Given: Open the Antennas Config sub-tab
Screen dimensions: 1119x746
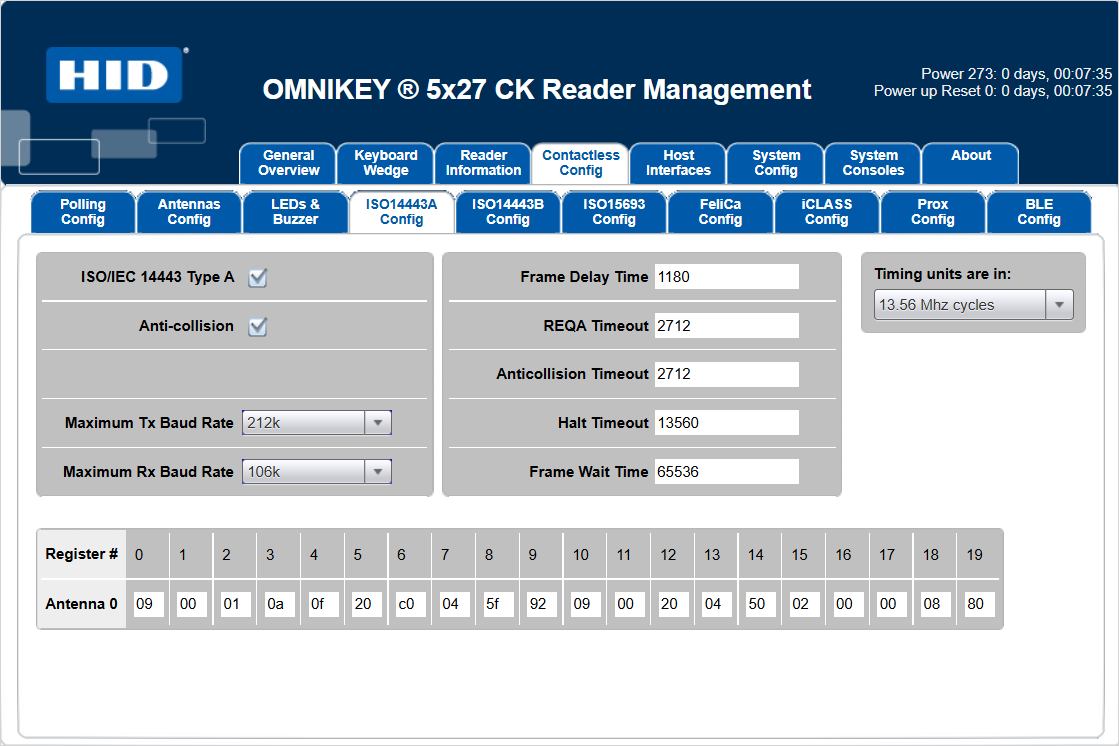Looking at the screenshot, I should (x=189, y=212).
